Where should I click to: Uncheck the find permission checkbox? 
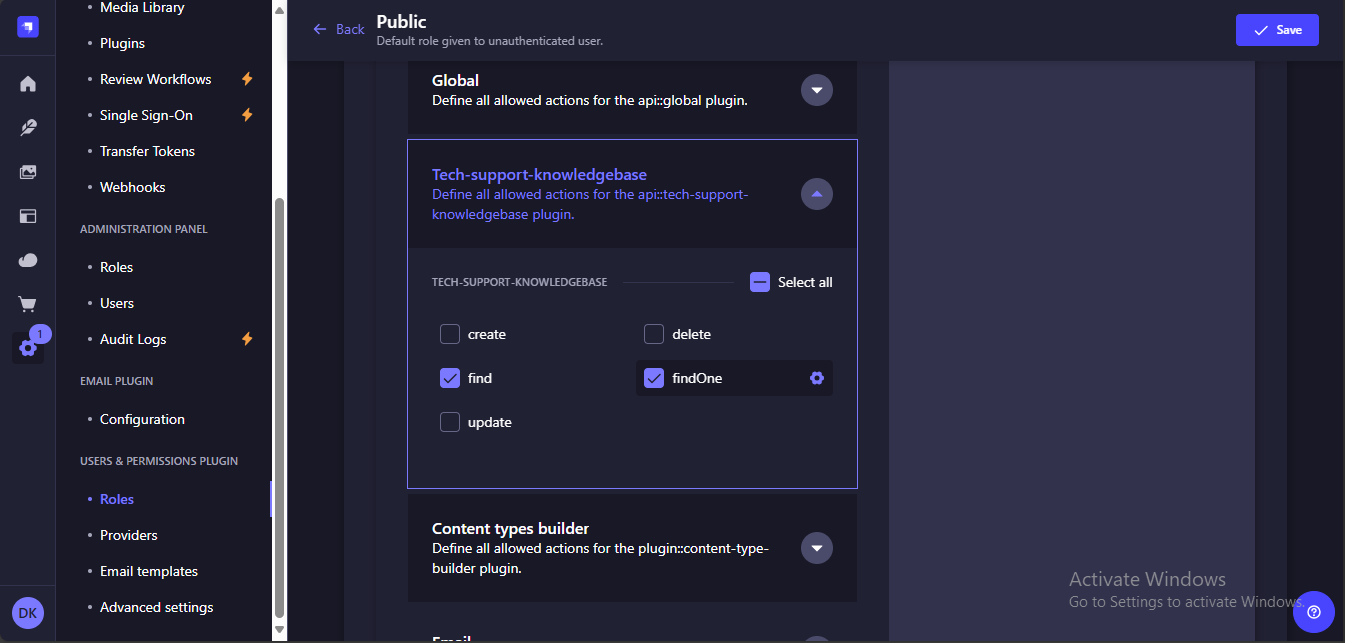click(x=450, y=378)
